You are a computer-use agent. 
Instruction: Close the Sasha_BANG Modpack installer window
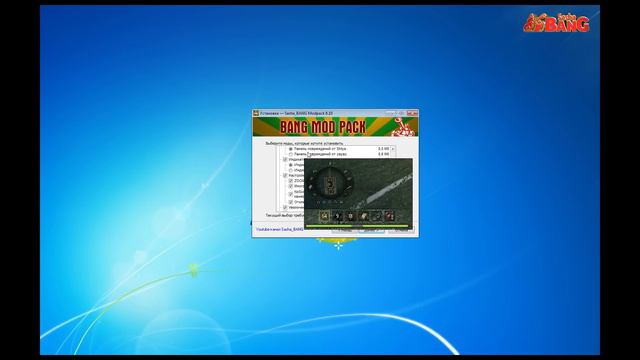[412, 113]
